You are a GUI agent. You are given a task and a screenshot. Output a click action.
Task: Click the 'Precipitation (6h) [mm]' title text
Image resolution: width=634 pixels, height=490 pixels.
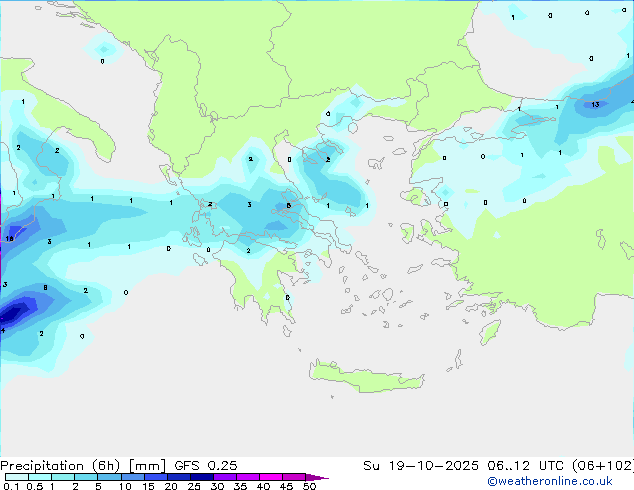(x=83, y=466)
